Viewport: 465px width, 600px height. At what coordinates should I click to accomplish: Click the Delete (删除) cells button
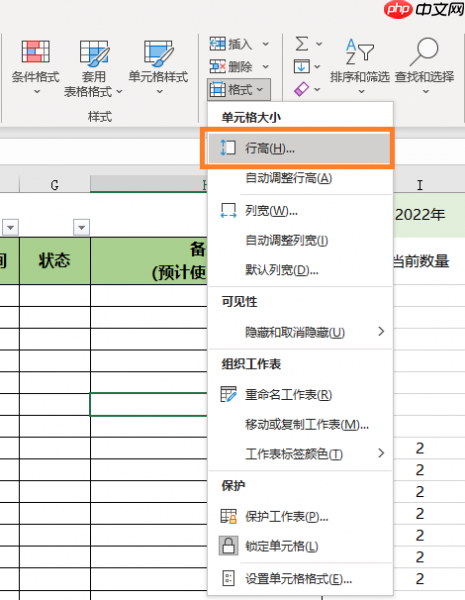(x=231, y=67)
